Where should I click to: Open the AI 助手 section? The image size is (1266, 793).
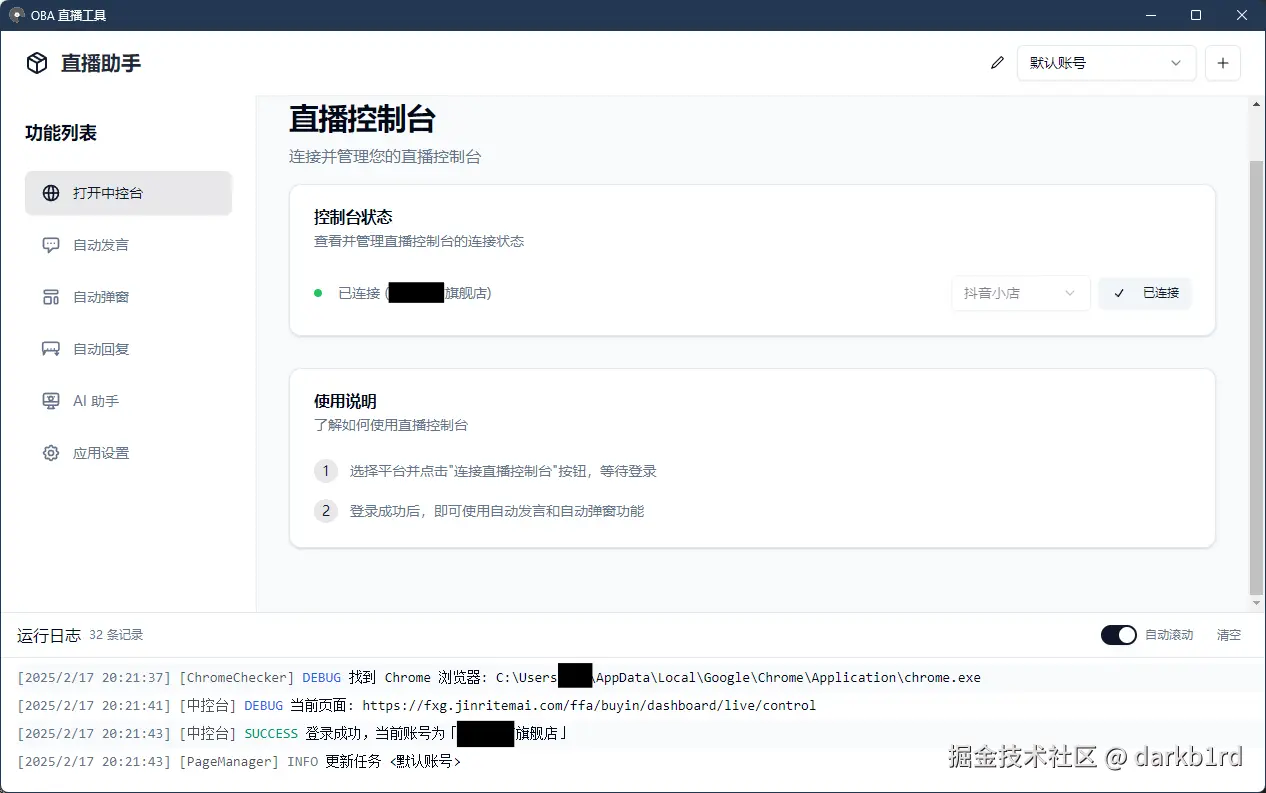[x=128, y=401]
